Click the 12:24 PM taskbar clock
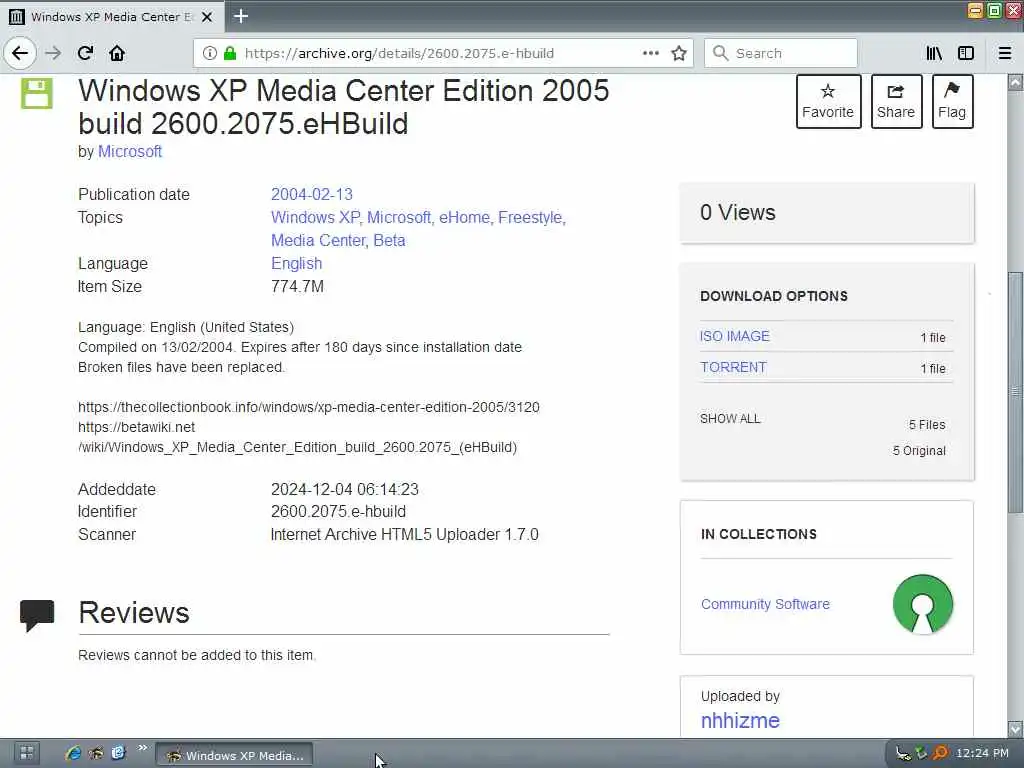Image resolution: width=1024 pixels, height=768 pixels. click(982, 753)
